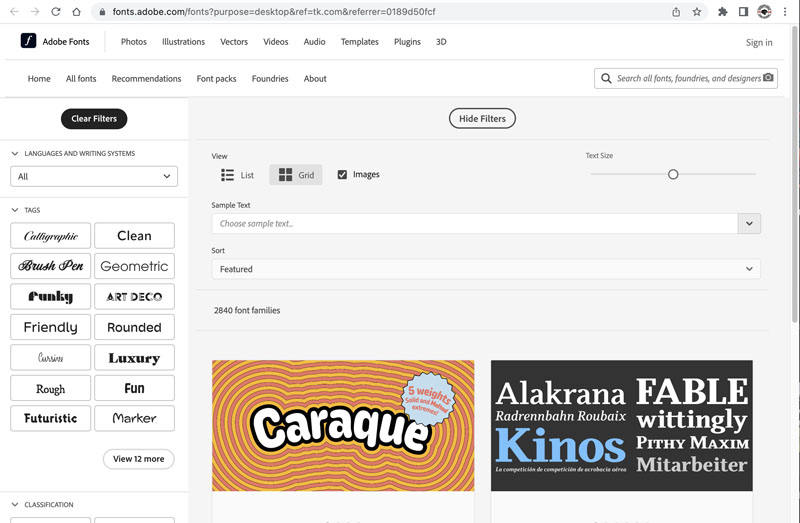Open the Foundries tab
800x523 pixels.
click(x=270, y=79)
